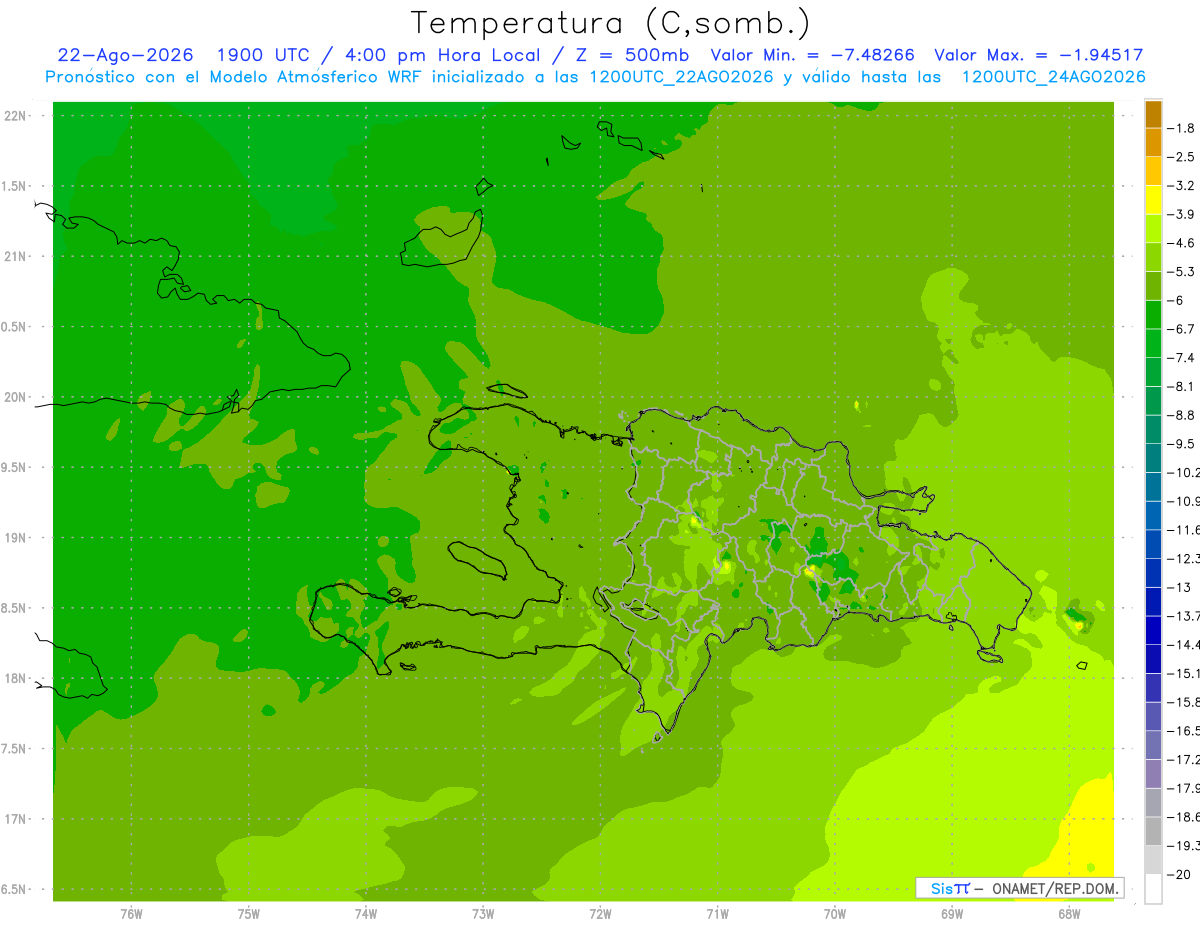The image size is (1200, 927).
Task: Click the '-15.1' colorbar label
Action: pyautogui.click(x=1184, y=674)
